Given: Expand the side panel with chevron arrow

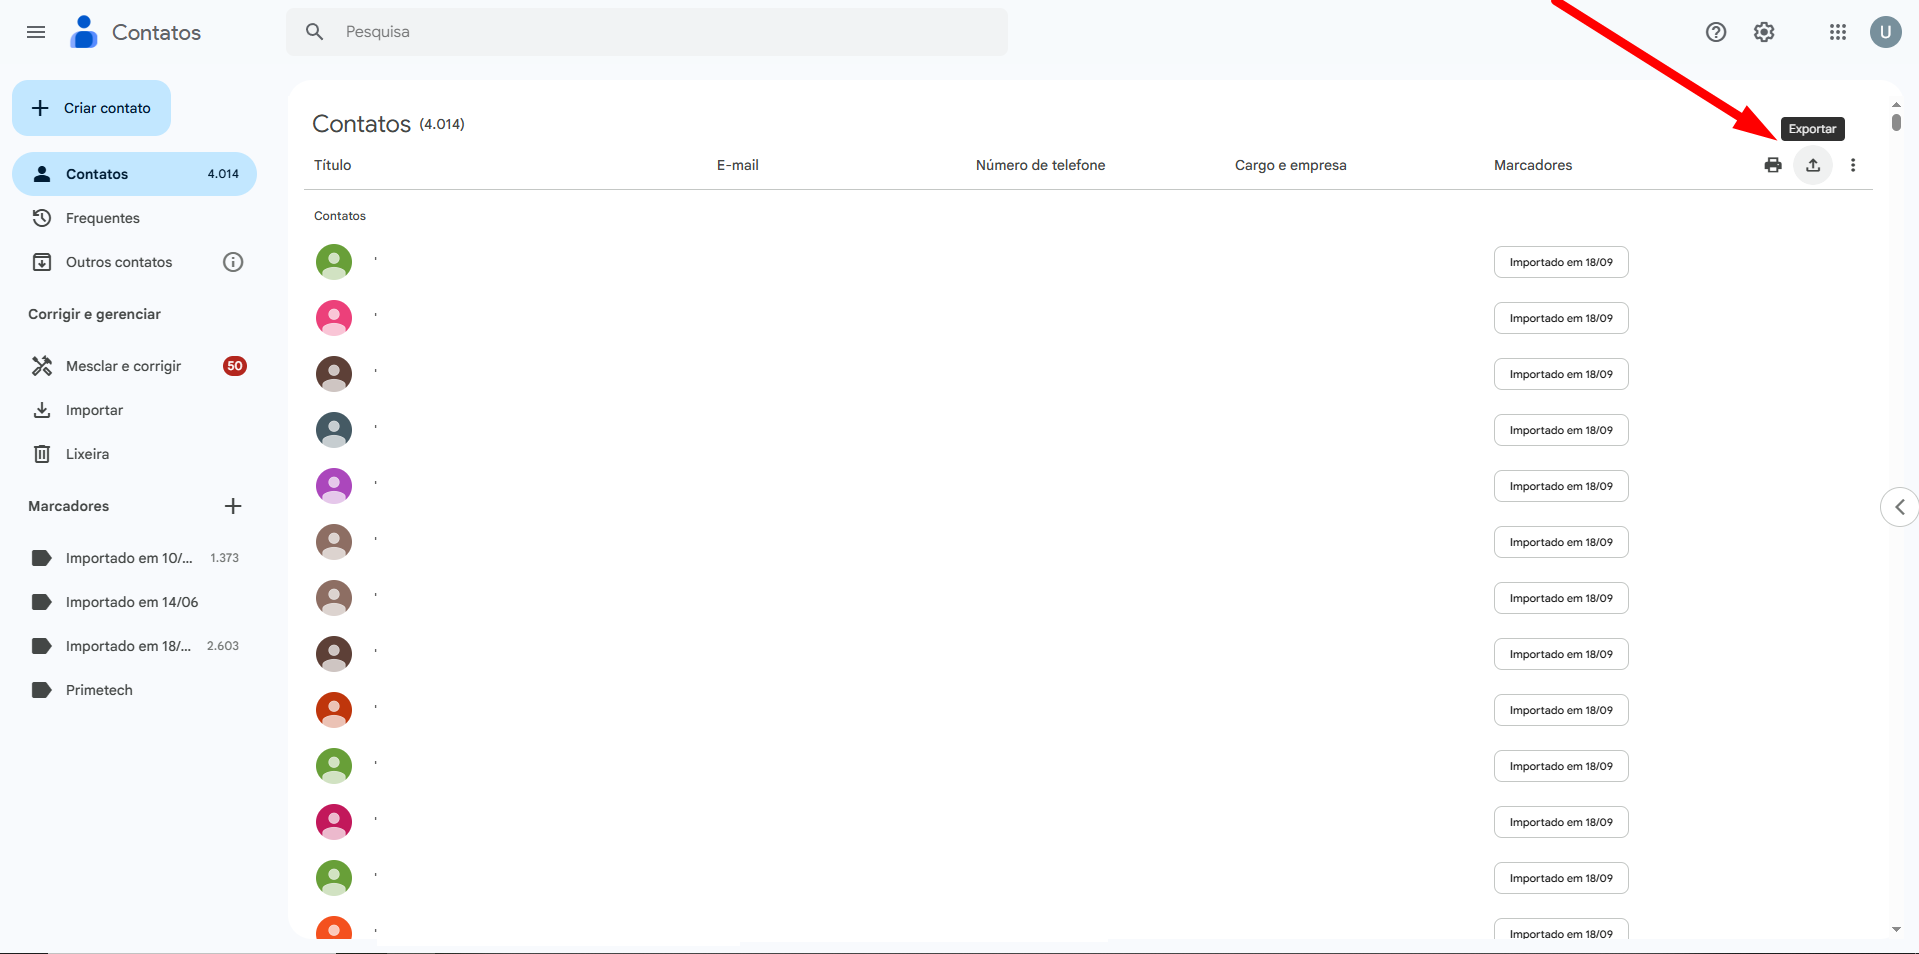Looking at the screenshot, I should point(1899,507).
